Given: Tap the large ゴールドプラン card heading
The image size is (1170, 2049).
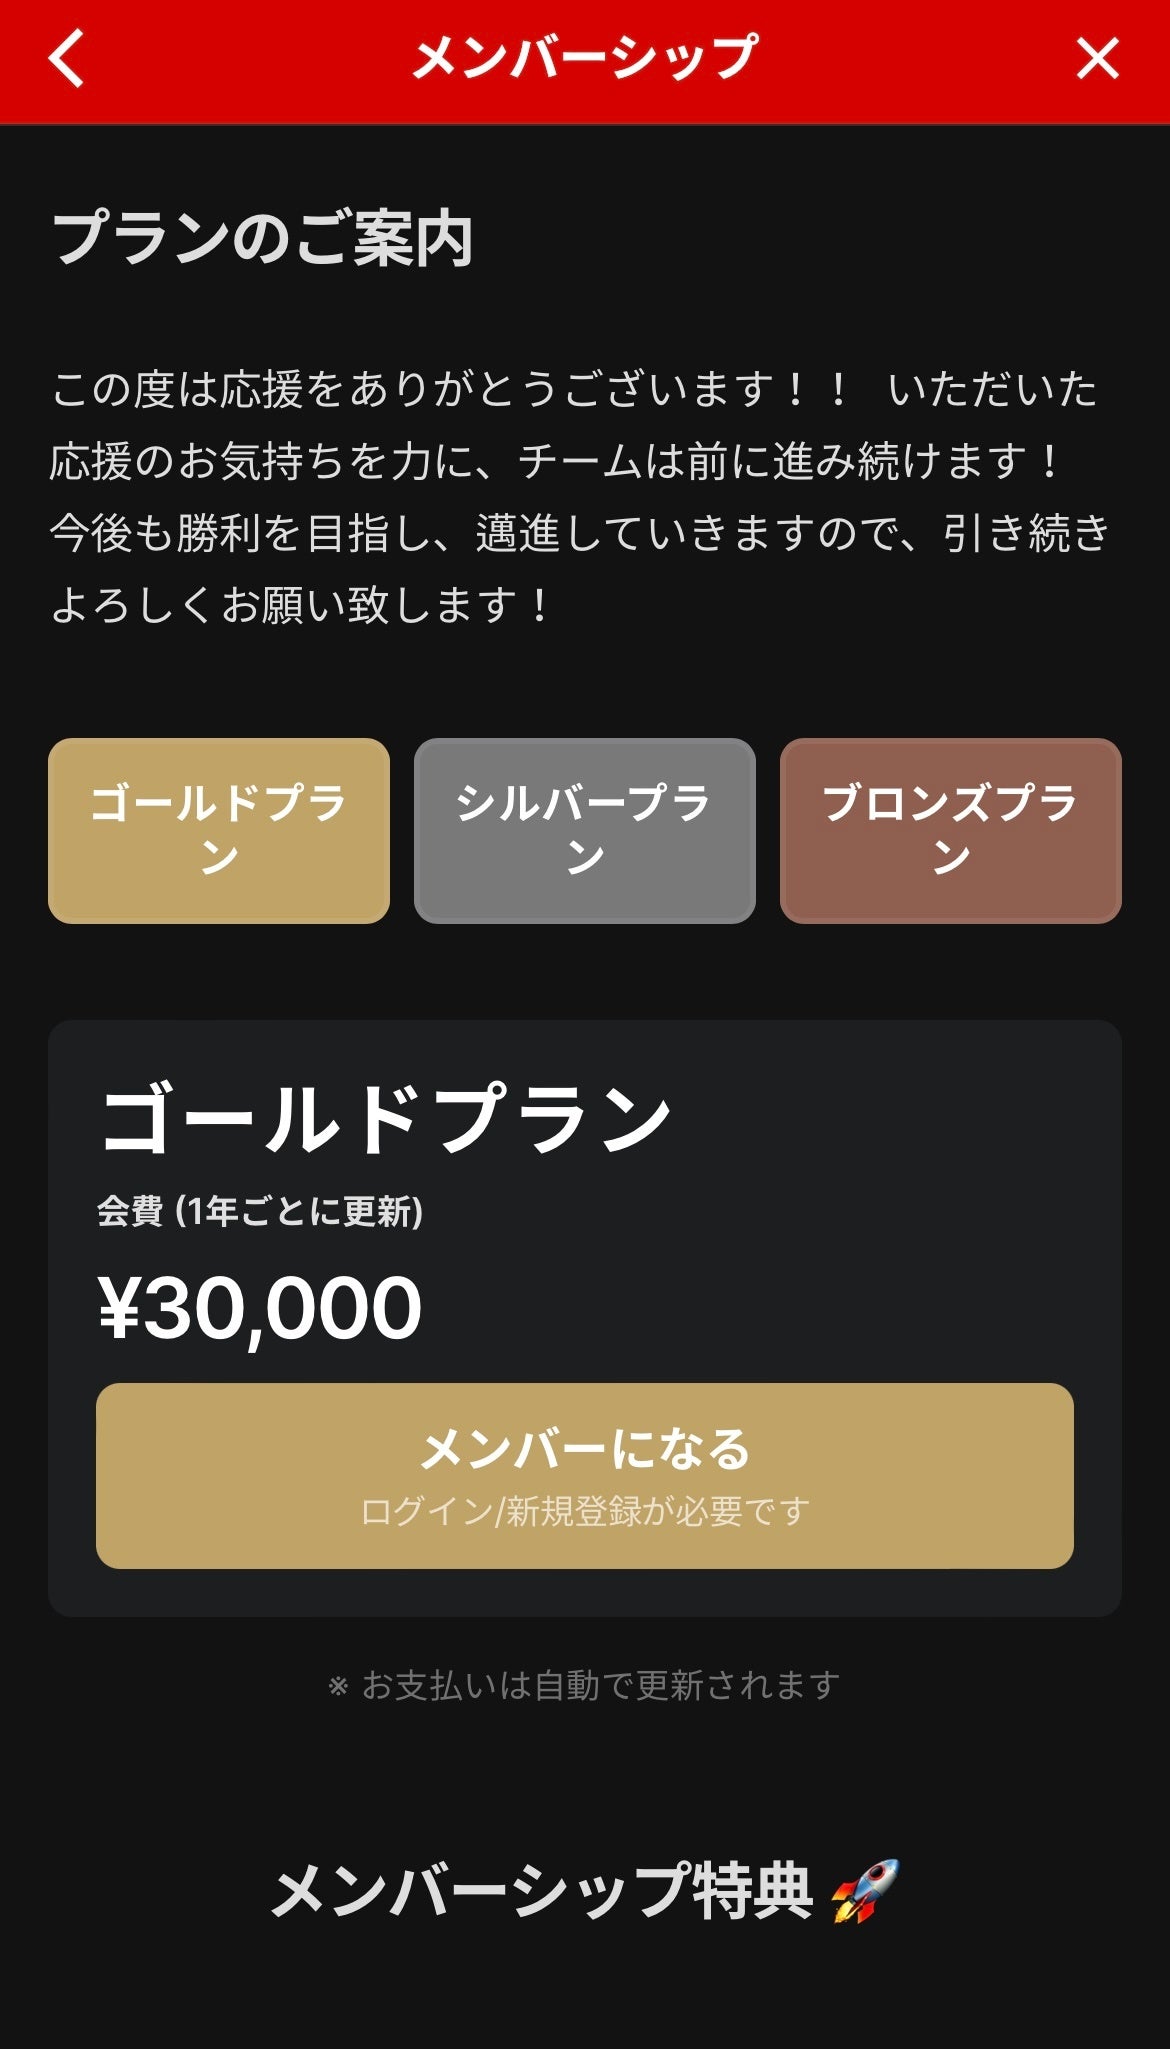Looking at the screenshot, I should tap(385, 1120).
